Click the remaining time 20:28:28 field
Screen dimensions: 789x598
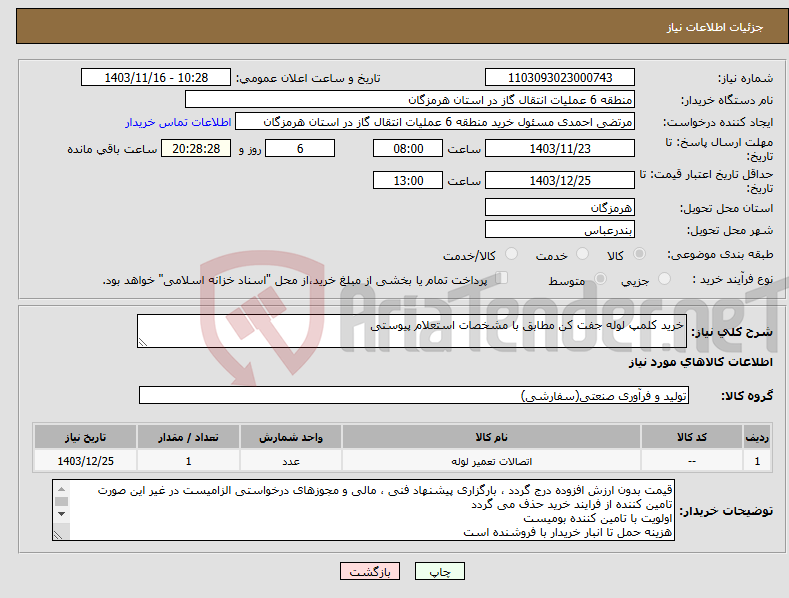tap(196, 148)
